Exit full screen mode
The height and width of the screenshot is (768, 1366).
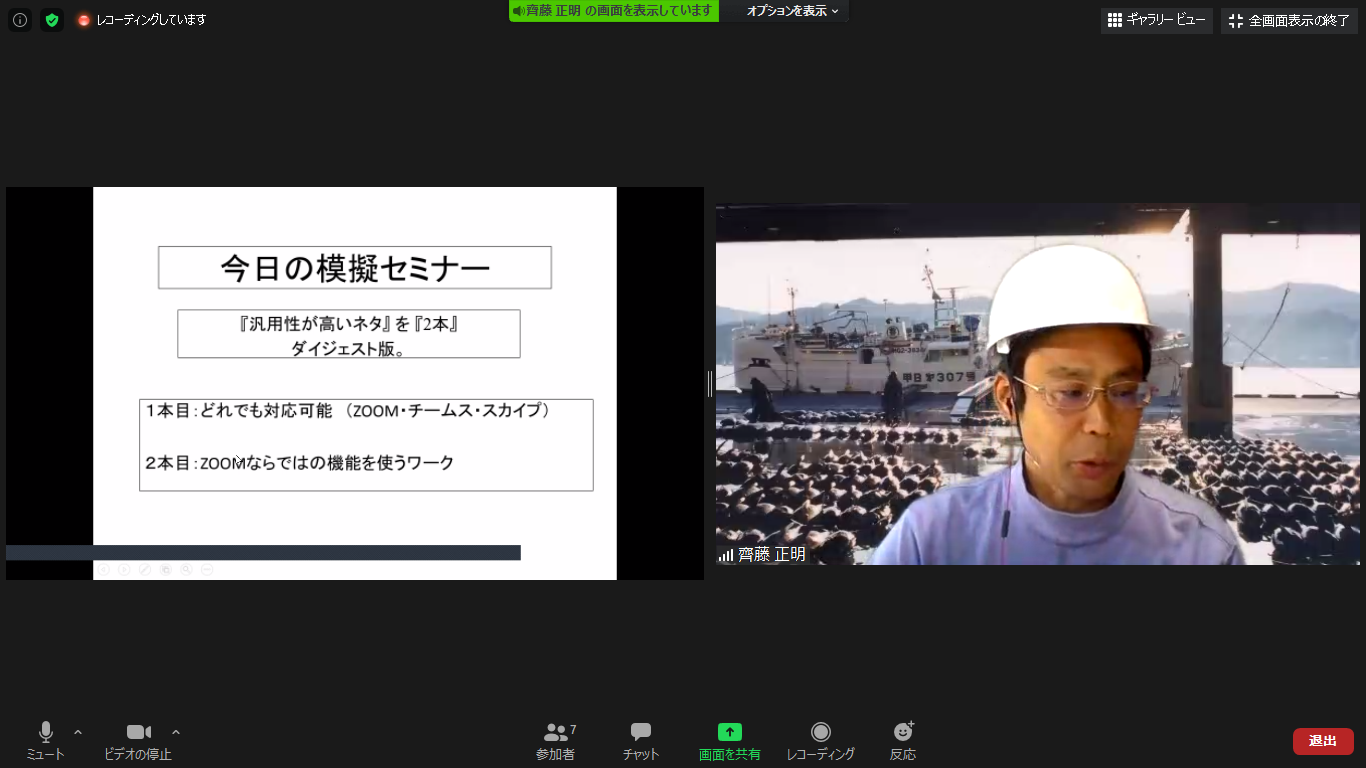click(1289, 21)
